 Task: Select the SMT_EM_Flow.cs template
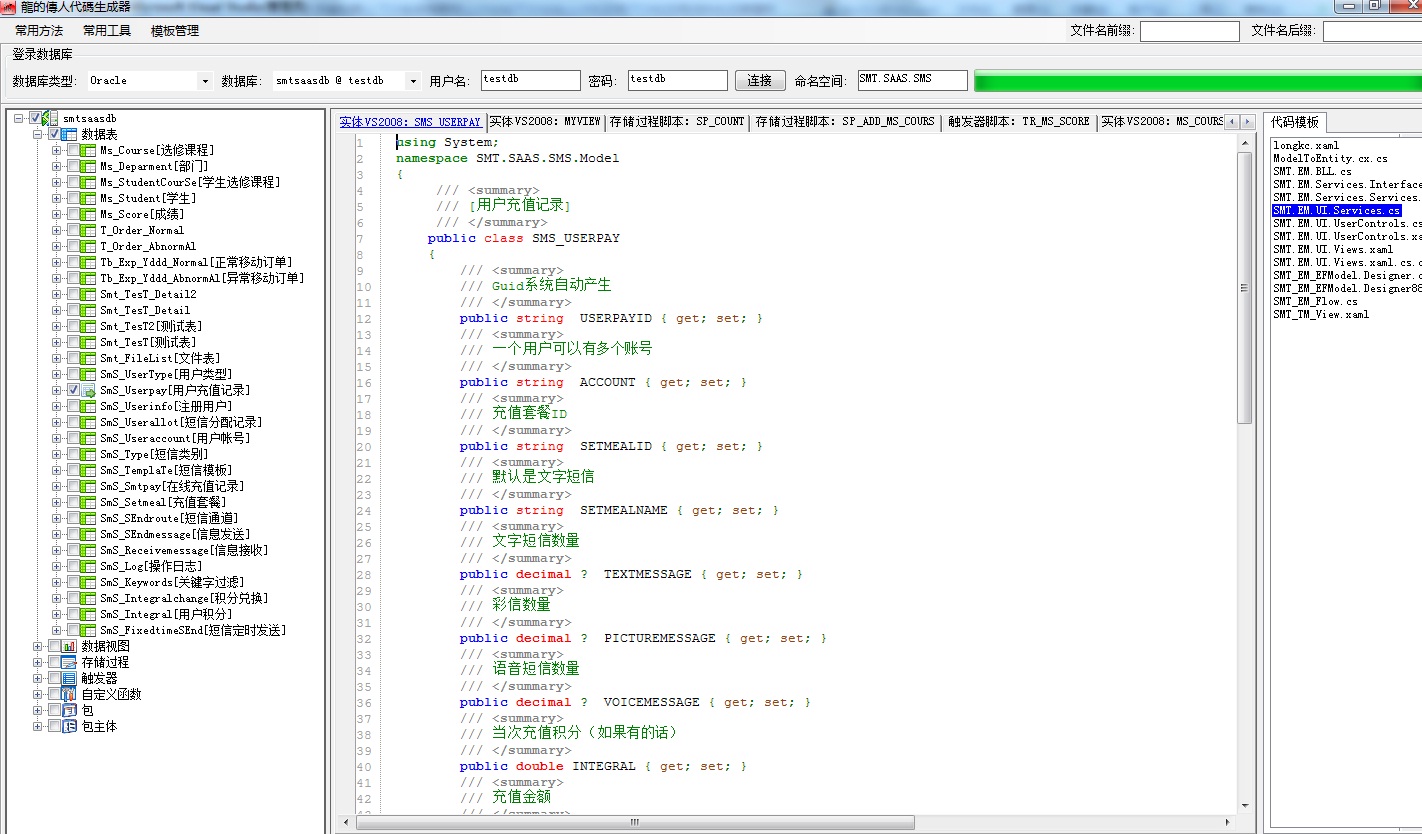point(1315,301)
